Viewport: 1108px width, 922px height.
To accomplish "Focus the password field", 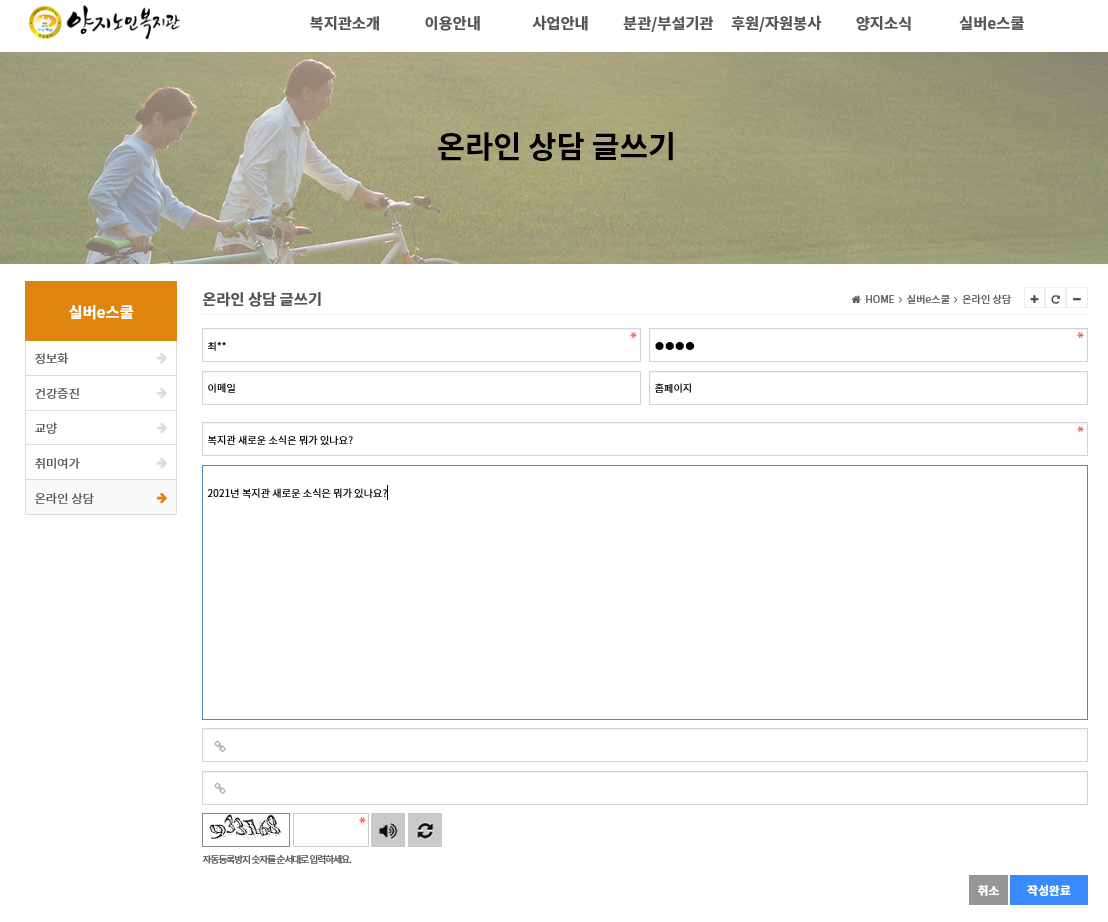I will click(868, 345).
